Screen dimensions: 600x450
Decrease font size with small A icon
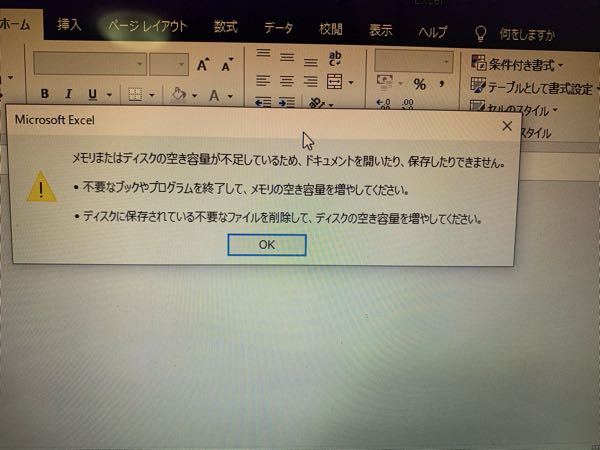click(227, 65)
